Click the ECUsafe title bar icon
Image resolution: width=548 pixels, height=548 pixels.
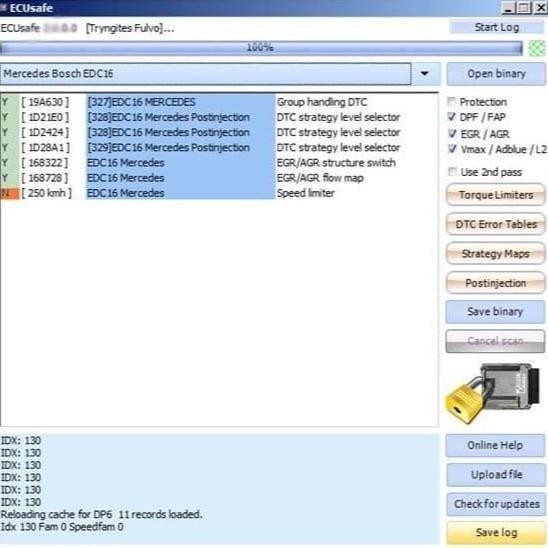[4, 8]
